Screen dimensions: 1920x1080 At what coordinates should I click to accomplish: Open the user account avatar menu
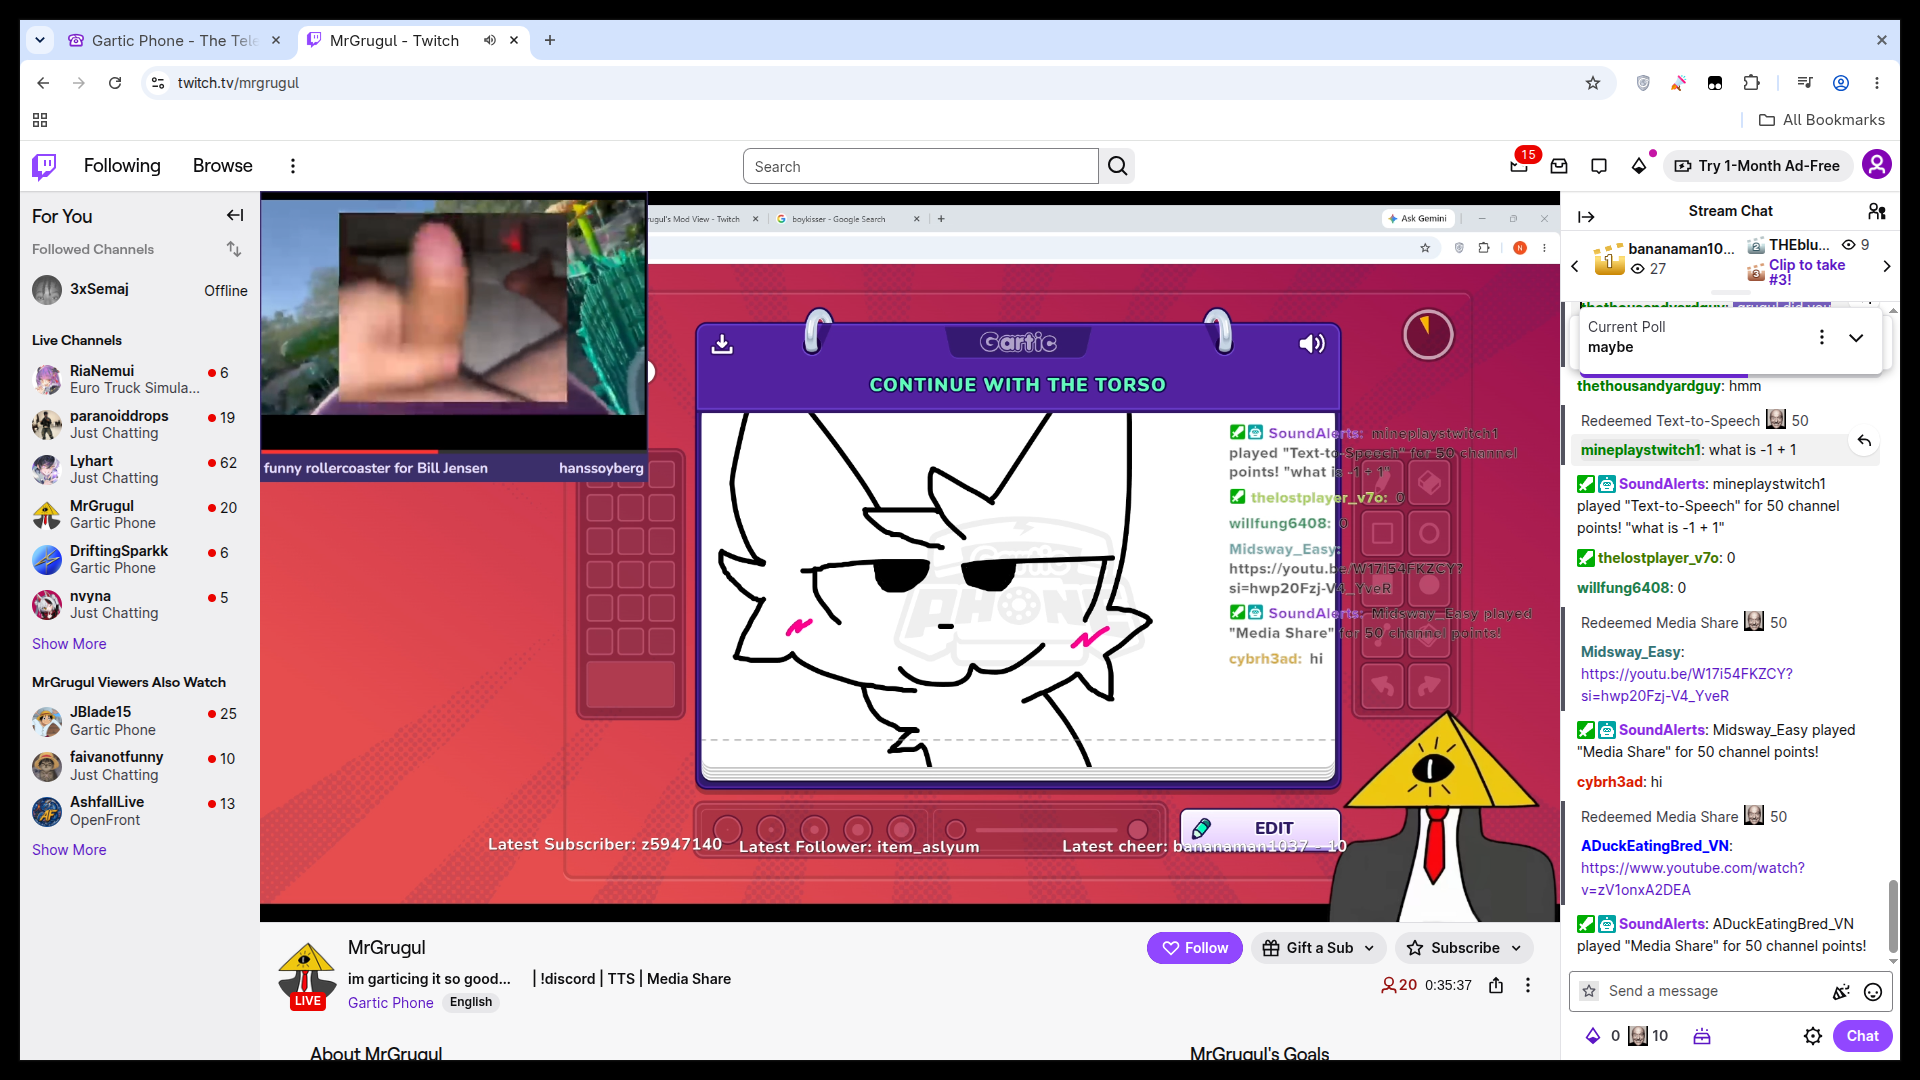coord(1877,165)
